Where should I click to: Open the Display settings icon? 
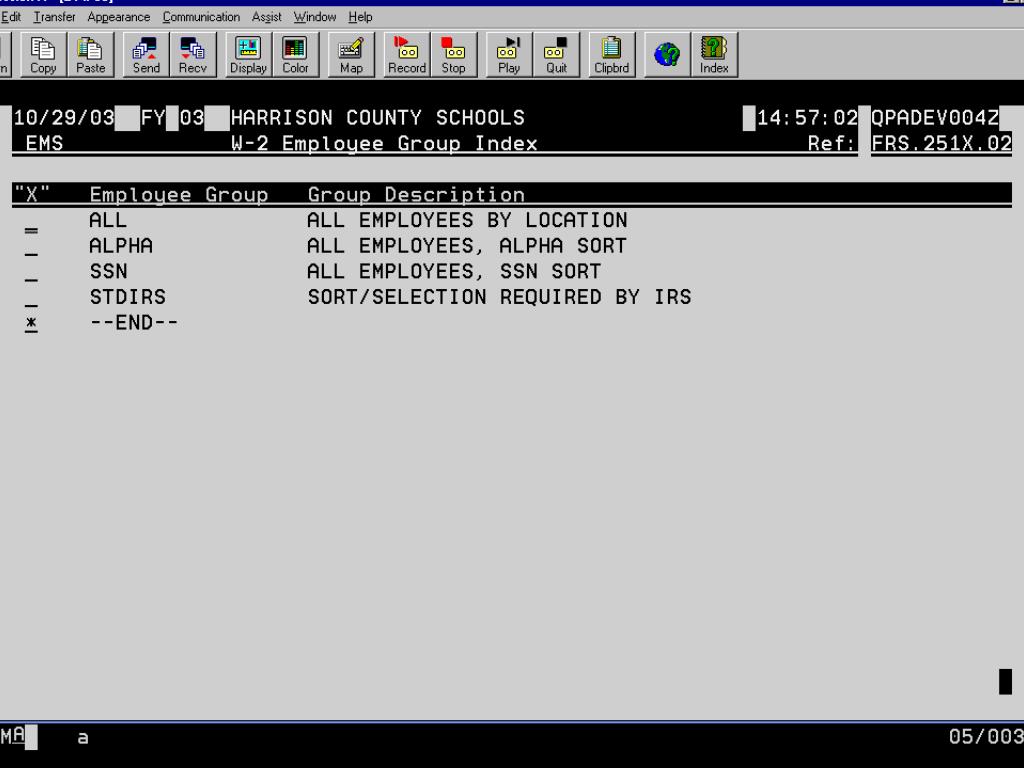pyautogui.click(x=247, y=55)
